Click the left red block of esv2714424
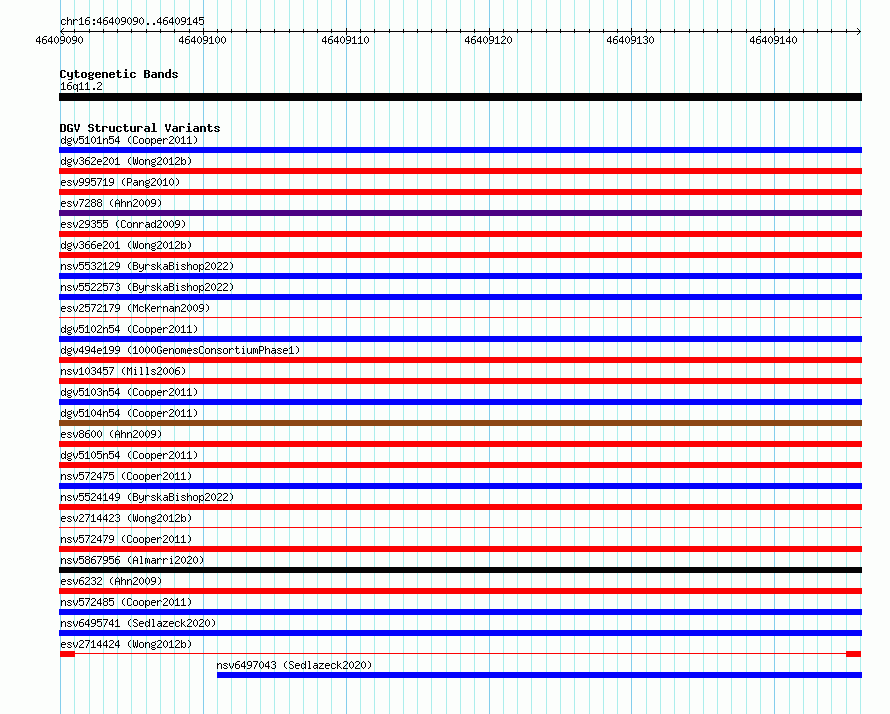This screenshot has width=890, height=714. tap(68, 654)
